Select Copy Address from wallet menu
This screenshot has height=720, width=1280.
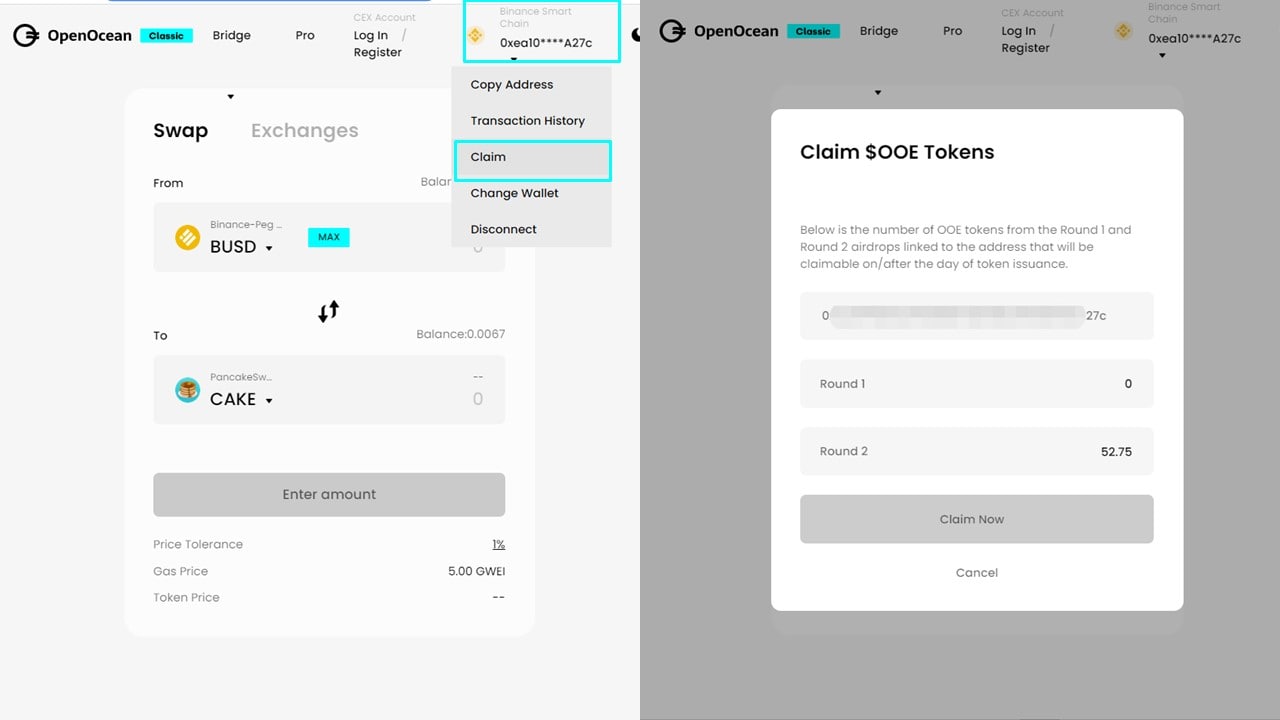click(x=531, y=85)
